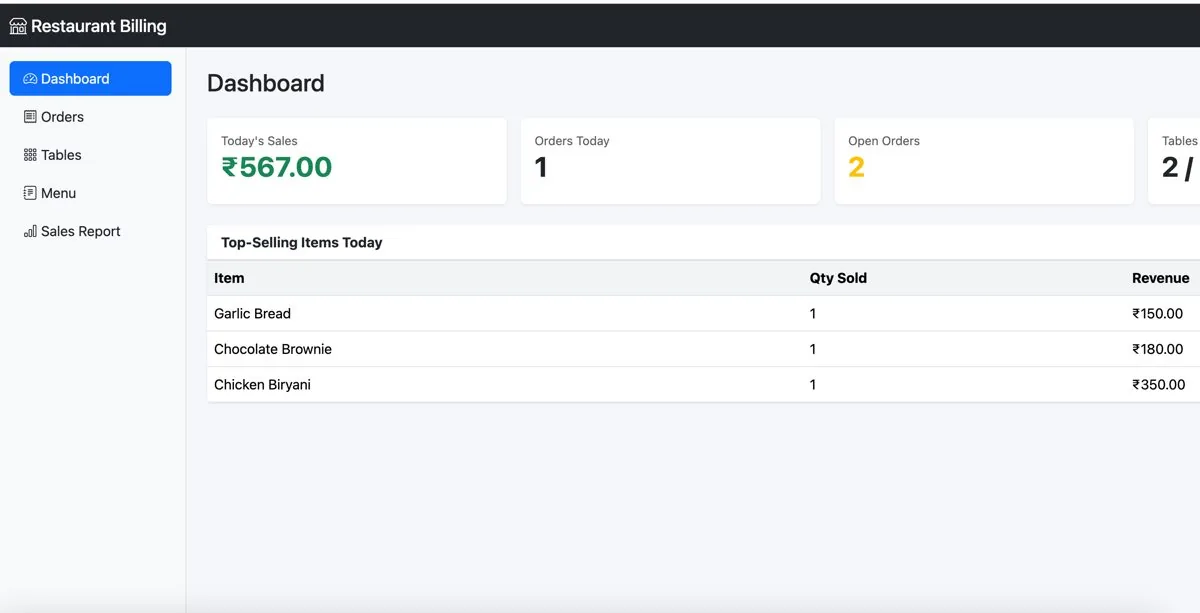Click the Tables card's partially visible value
The width and height of the screenshot is (1200, 613).
1178,167
